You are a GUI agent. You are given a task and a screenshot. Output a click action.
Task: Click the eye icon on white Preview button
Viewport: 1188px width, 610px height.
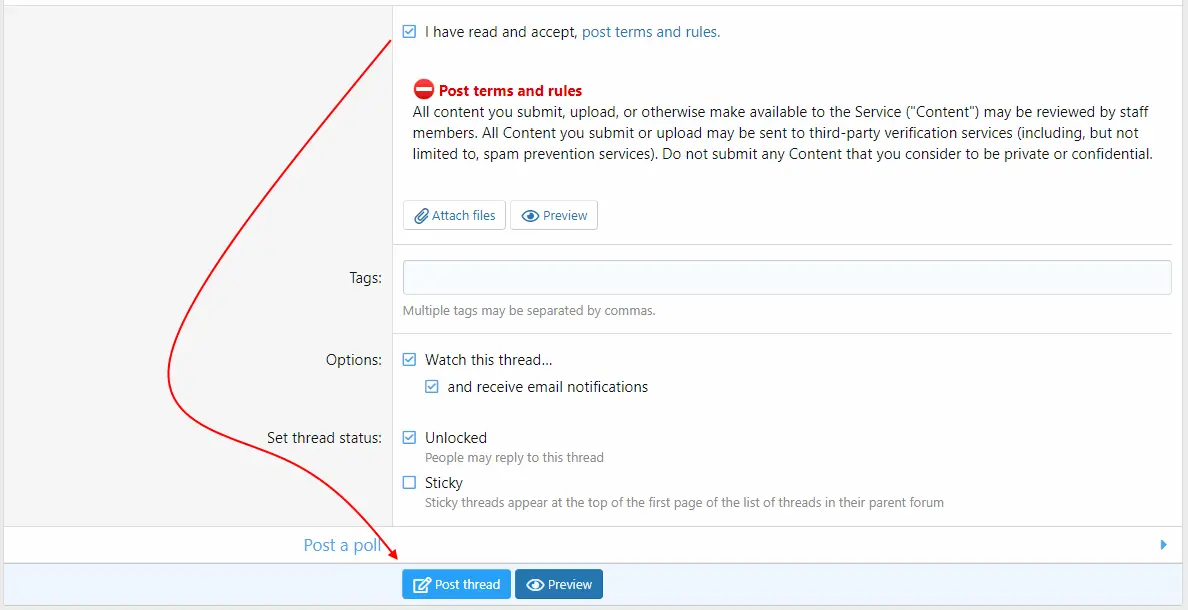[530, 216]
